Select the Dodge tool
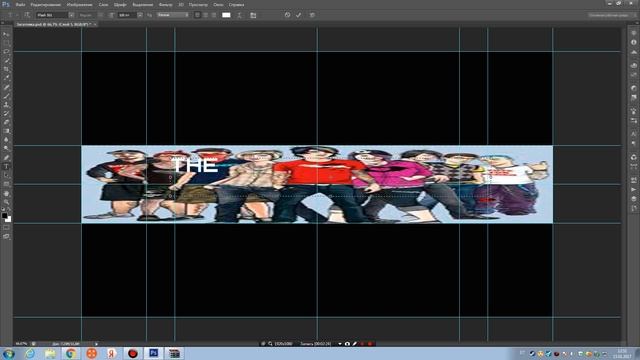 coord(6,149)
